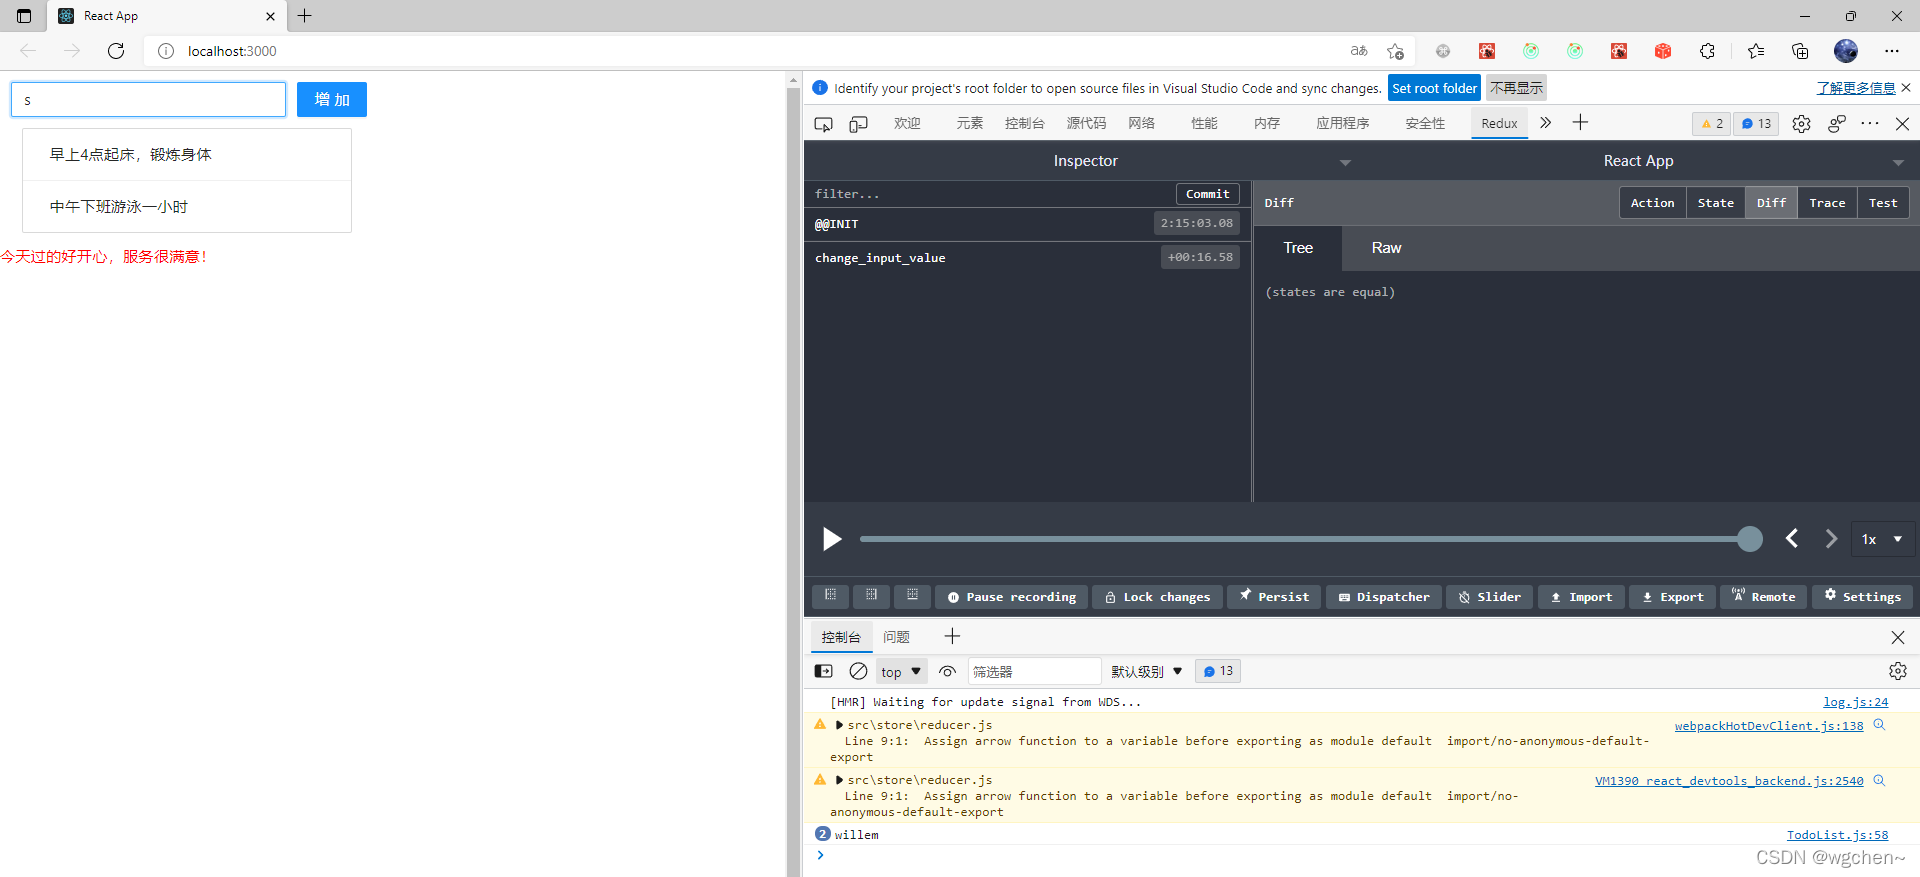Toggle the Dispatcher panel
The image size is (1920, 877).
tap(1384, 597)
